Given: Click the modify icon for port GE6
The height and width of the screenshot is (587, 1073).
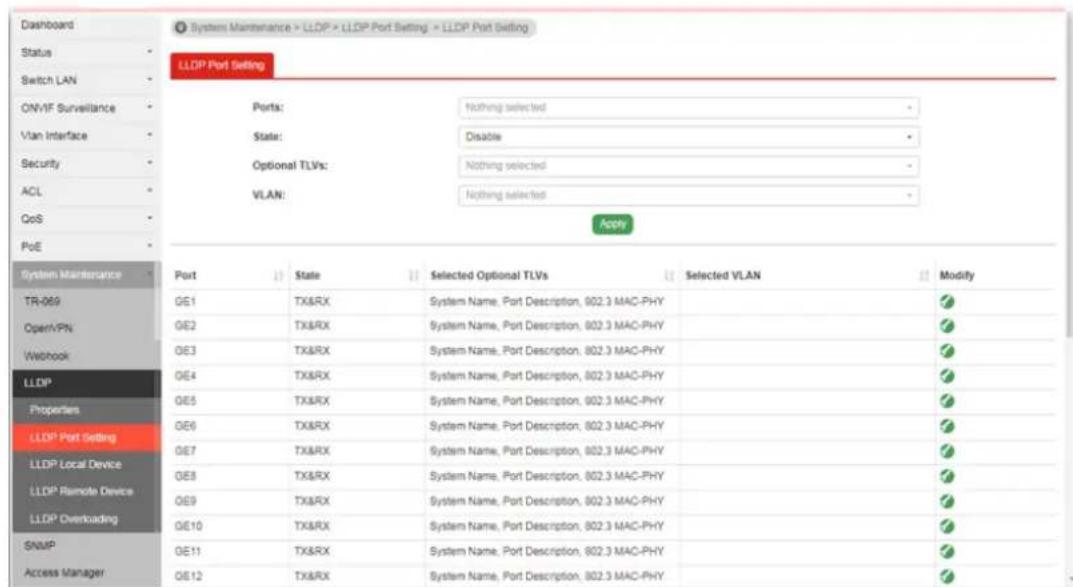Looking at the screenshot, I should point(947,426).
